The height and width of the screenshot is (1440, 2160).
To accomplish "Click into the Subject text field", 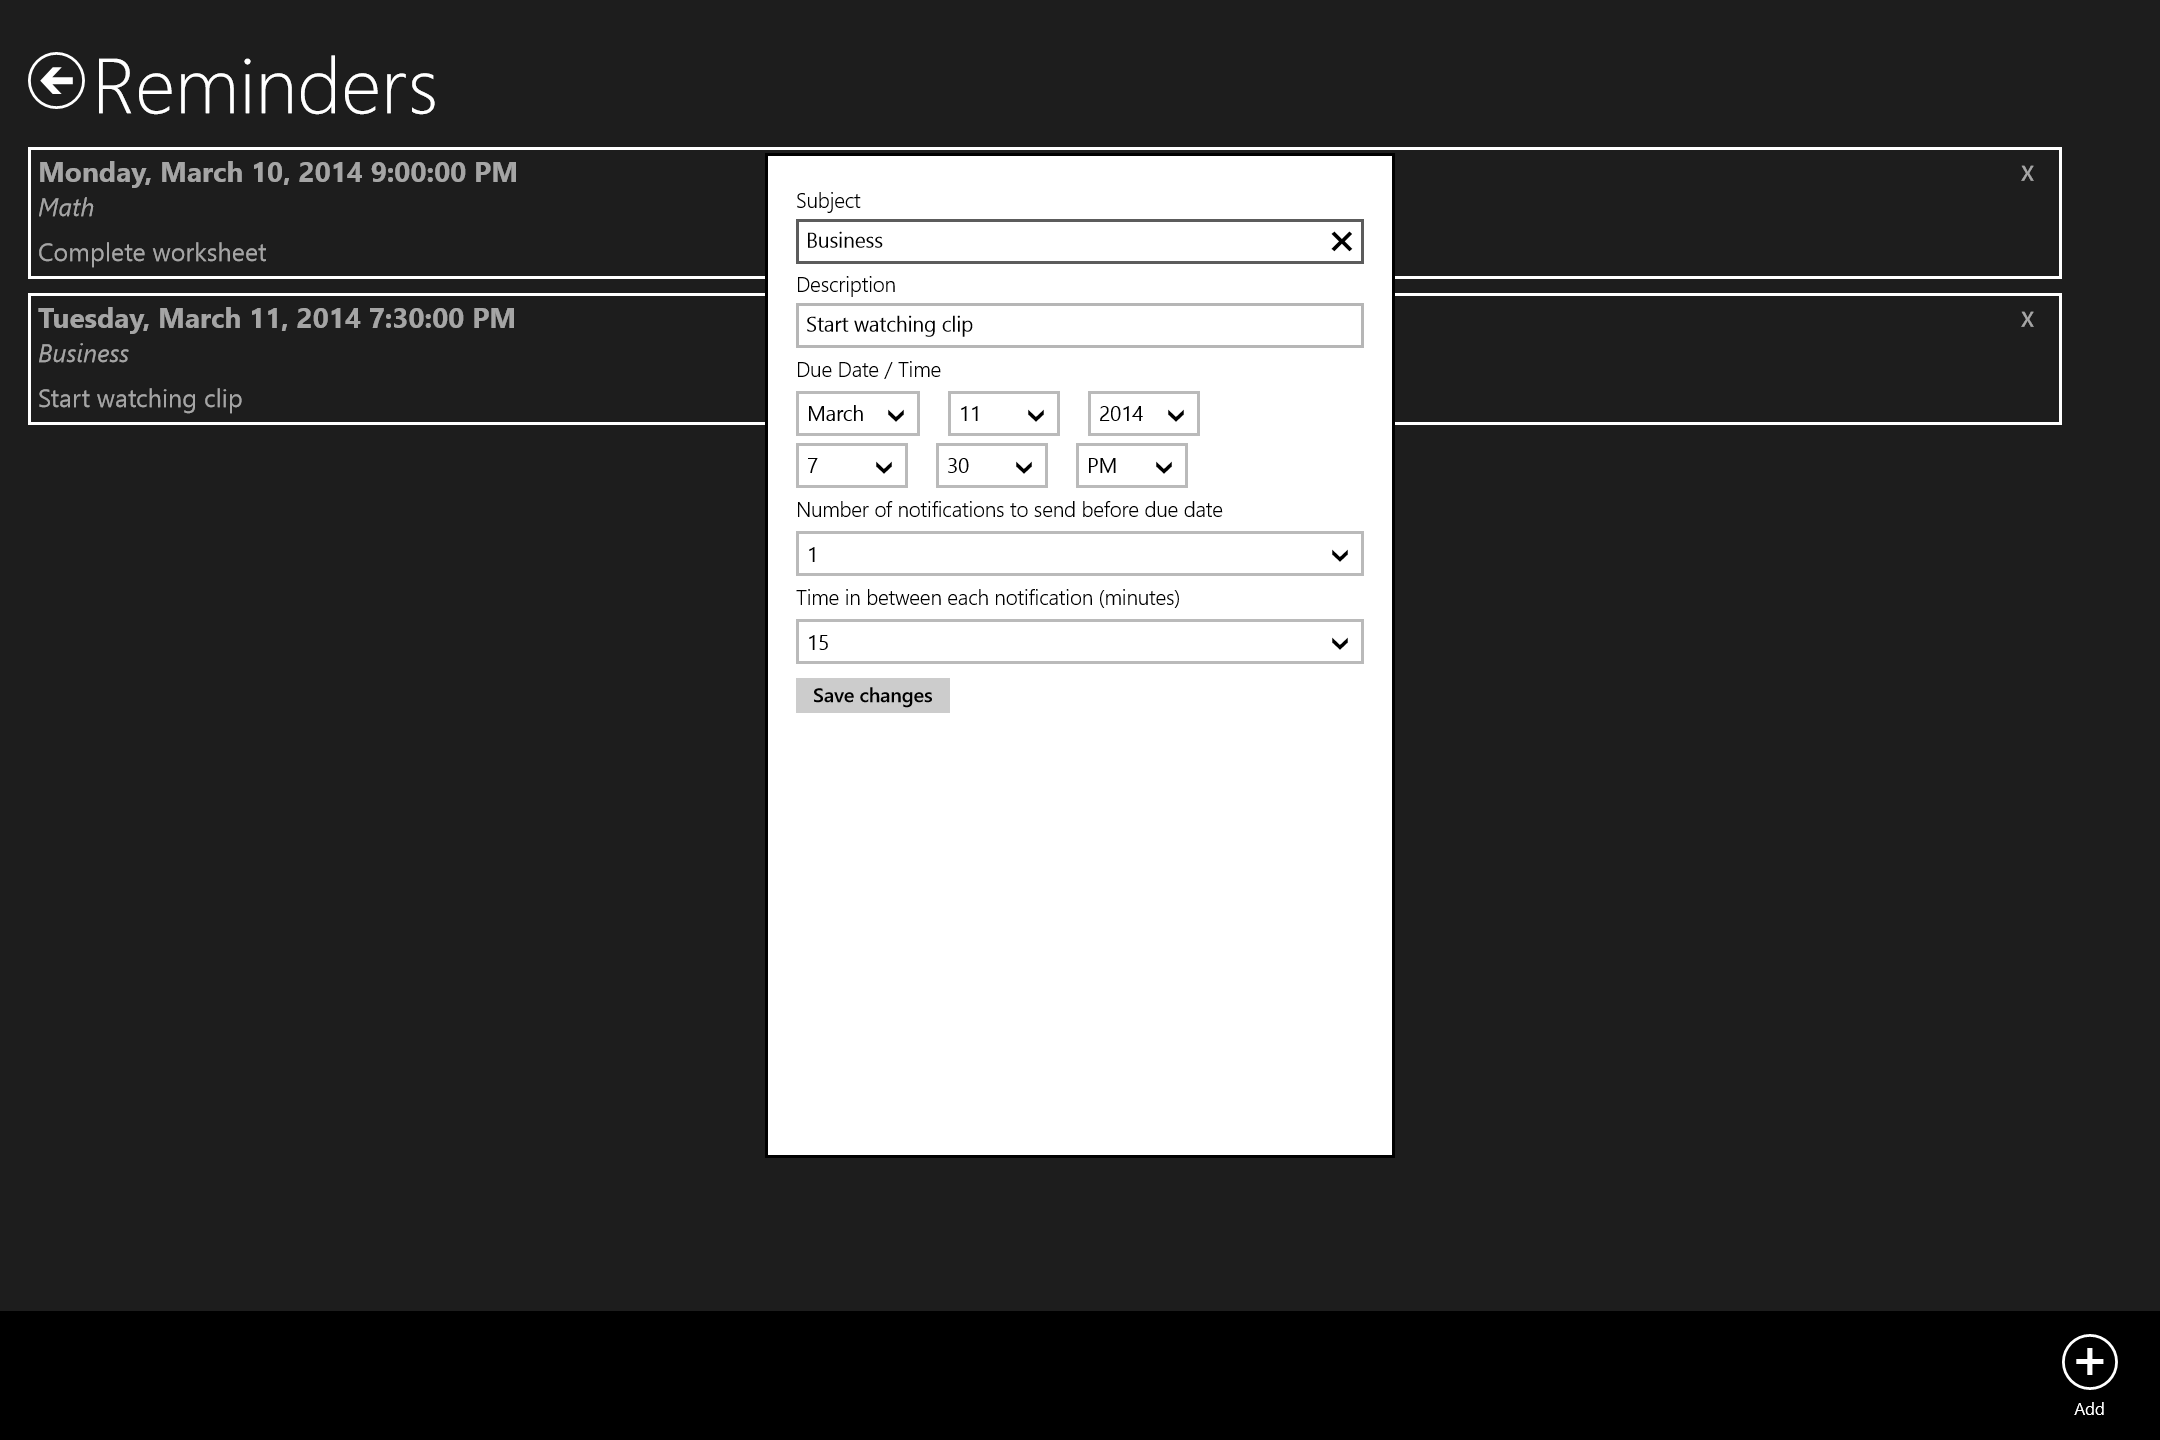I will pos(1060,242).
